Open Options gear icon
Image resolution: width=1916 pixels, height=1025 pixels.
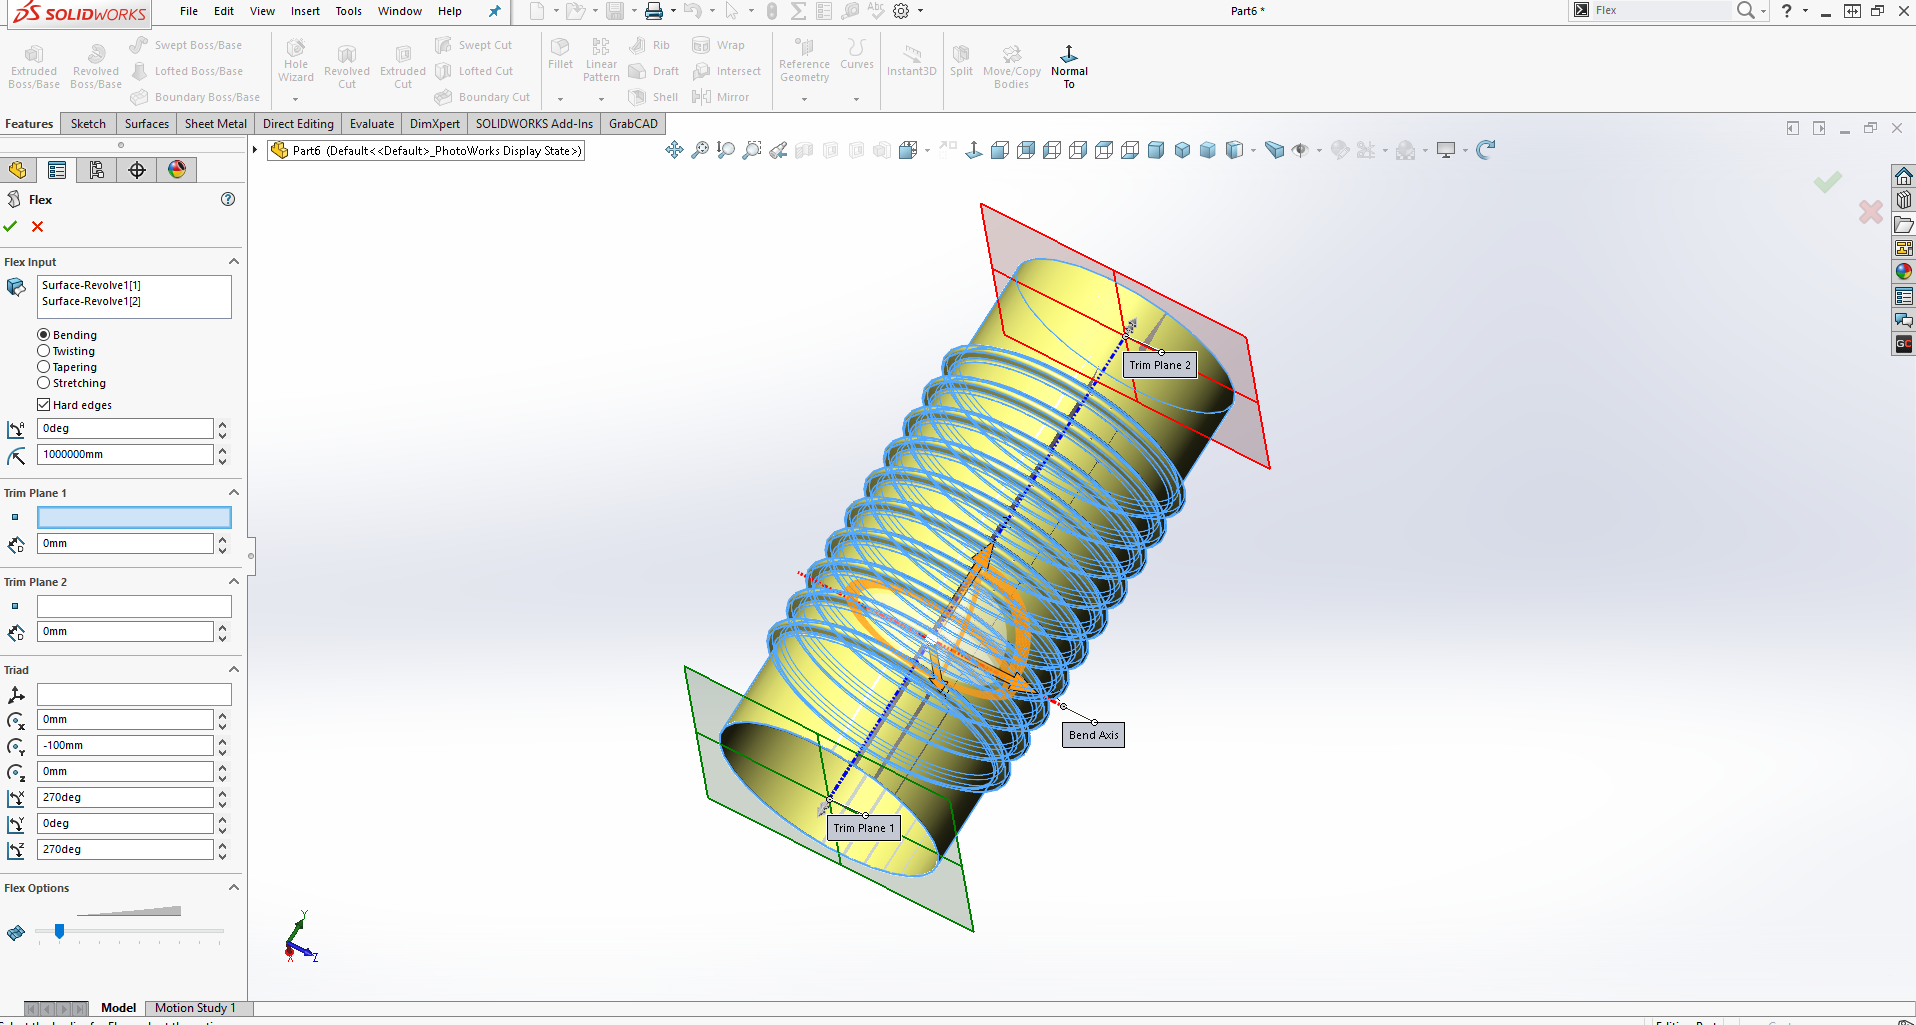901,11
